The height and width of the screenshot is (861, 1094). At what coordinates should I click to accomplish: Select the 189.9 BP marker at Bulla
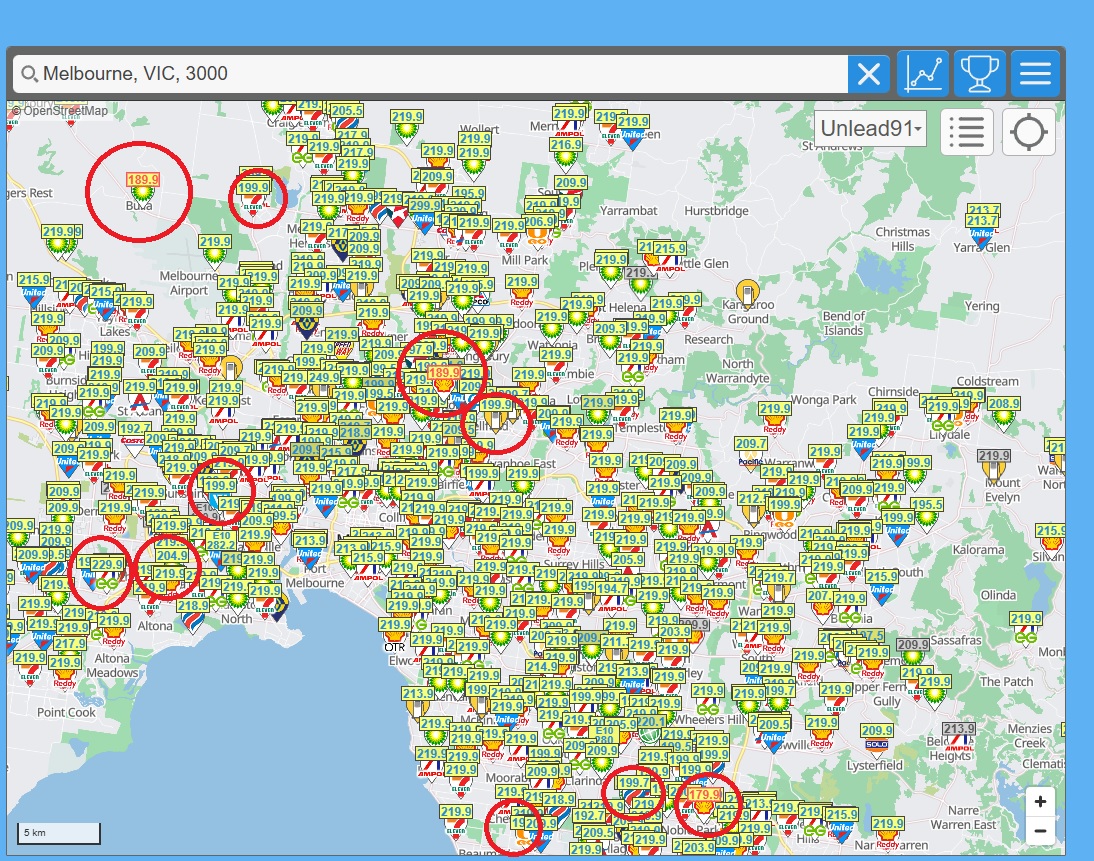(x=142, y=186)
